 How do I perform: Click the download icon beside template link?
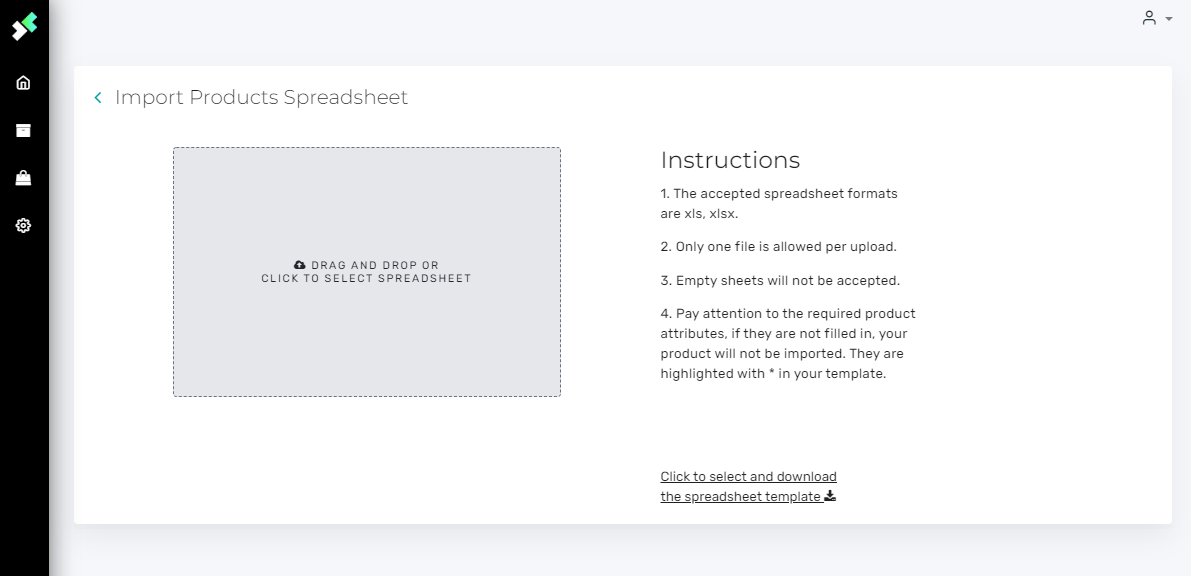point(830,496)
